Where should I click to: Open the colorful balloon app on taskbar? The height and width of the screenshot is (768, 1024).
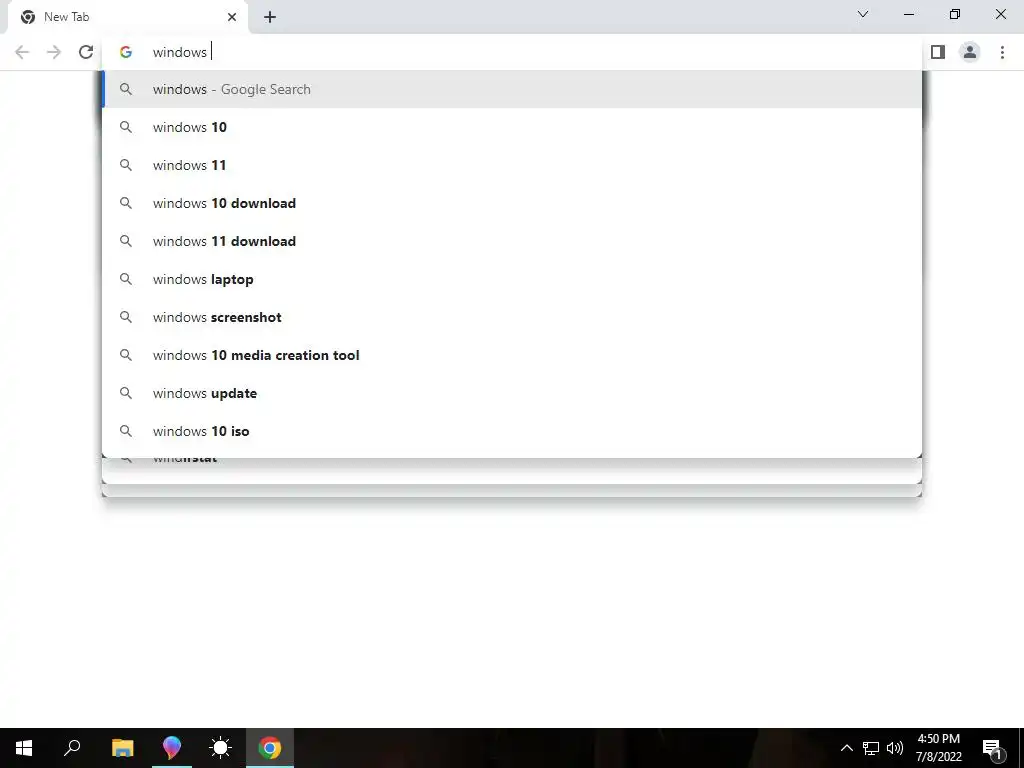[172, 748]
